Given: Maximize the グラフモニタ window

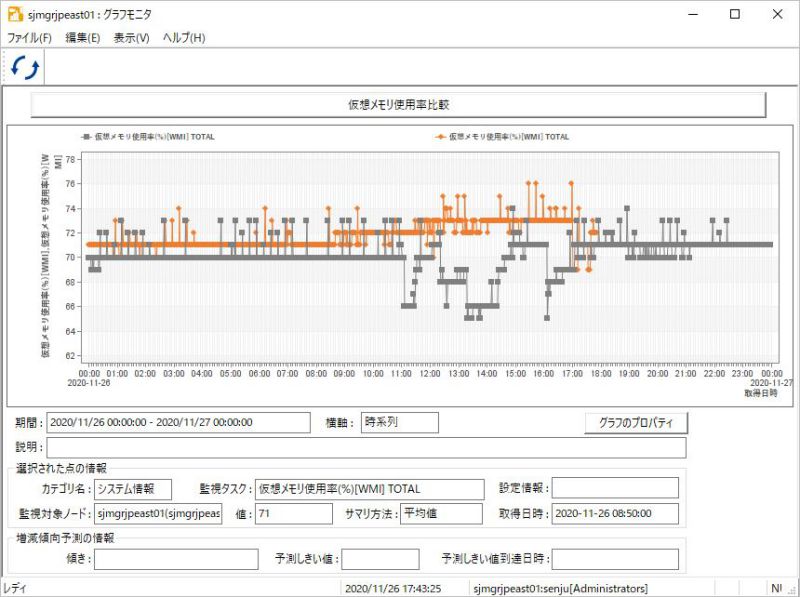Looking at the screenshot, I should pyautogui.click(x=735, y=14).
